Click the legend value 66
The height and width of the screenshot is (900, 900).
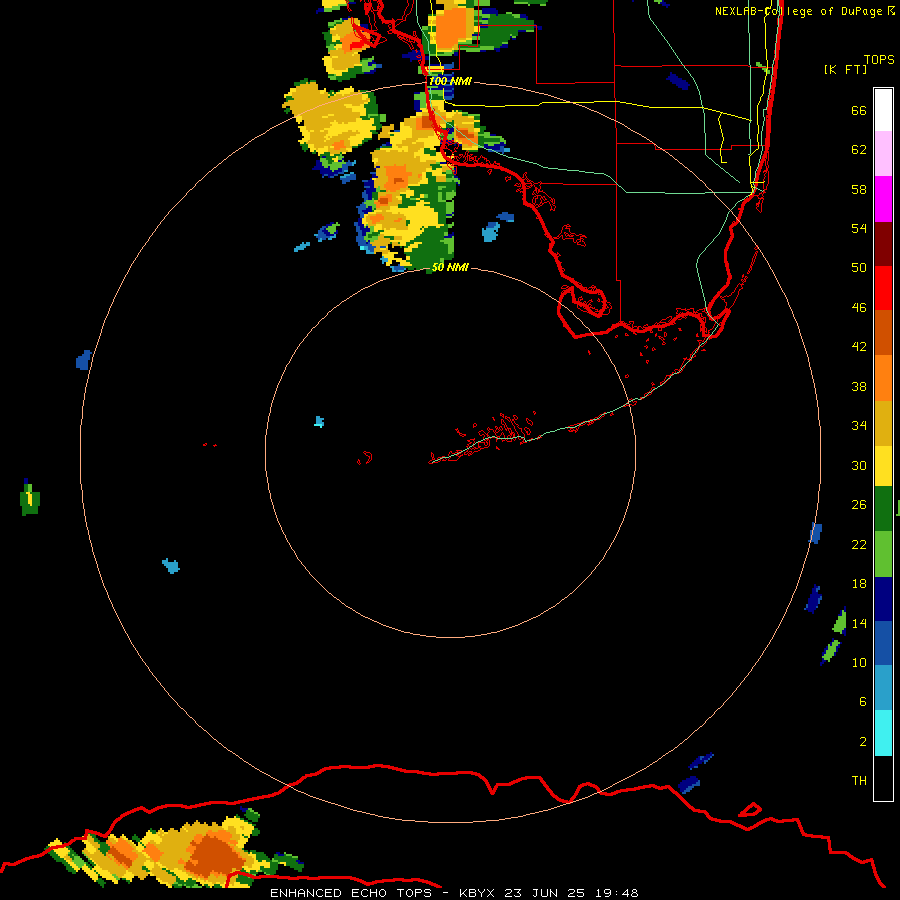[859, 110]
